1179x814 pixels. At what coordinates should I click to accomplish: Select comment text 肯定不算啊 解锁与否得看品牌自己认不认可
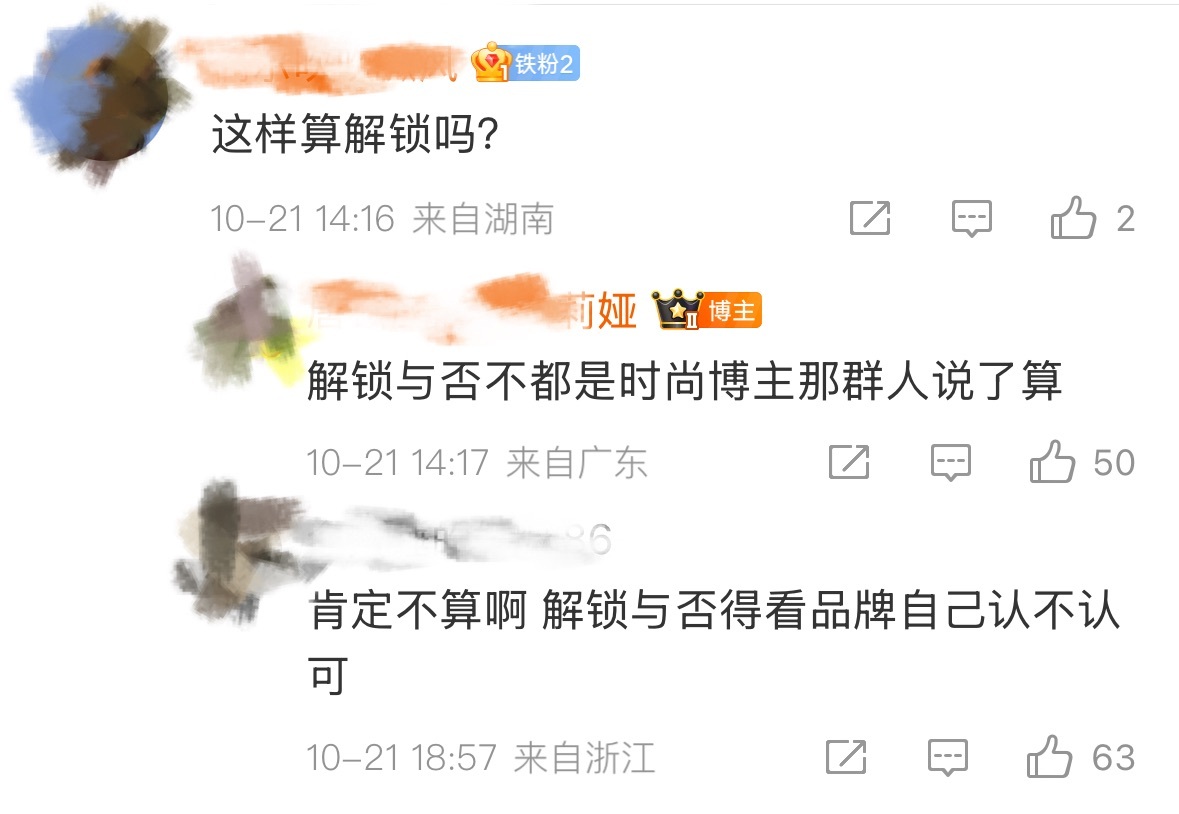(x=714, y=641)
